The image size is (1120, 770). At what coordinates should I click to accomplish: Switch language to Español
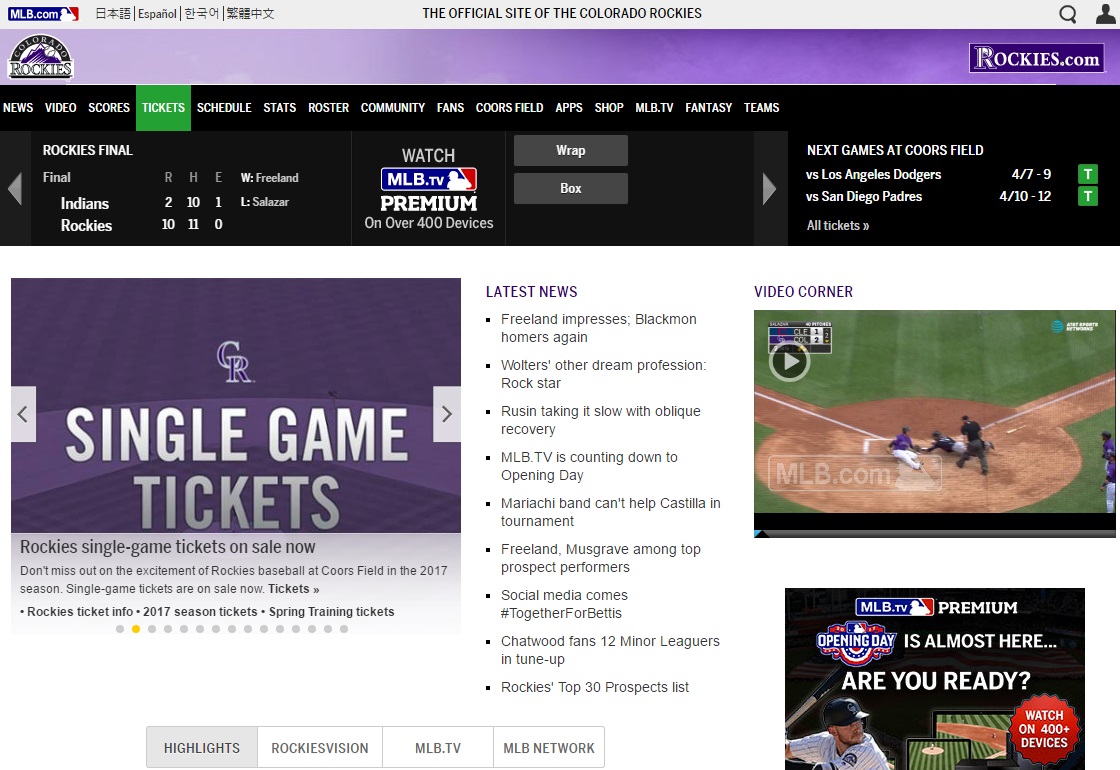[x=157, y=14]
